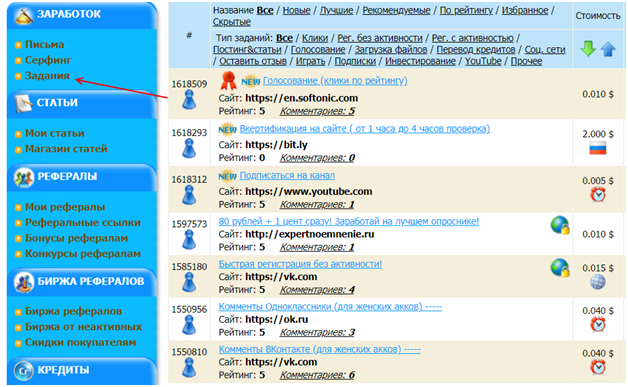This screenshot has height=387, width=628.
Task: Open task Голосование (клики по рейтингу)
Action: pos(335,81)
